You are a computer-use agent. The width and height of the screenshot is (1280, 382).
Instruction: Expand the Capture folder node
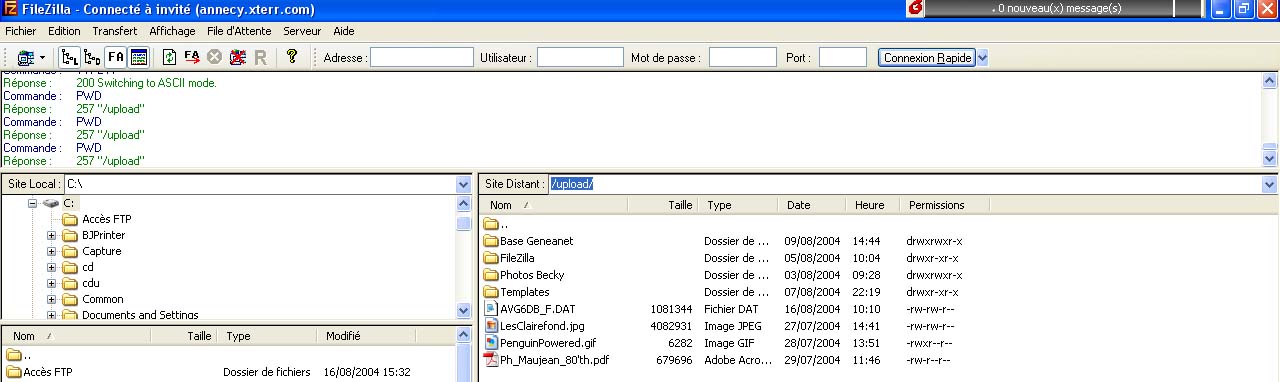point(51,251)
